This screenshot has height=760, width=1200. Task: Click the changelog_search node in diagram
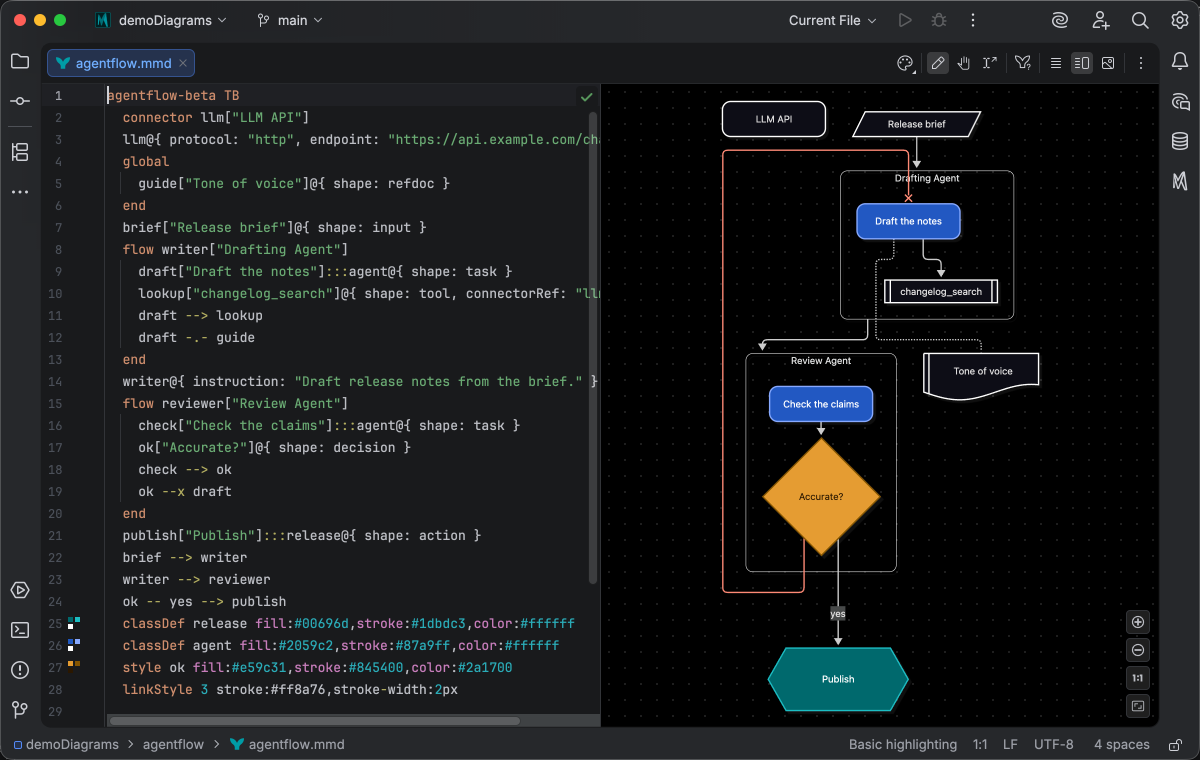[x=941, y=291]
